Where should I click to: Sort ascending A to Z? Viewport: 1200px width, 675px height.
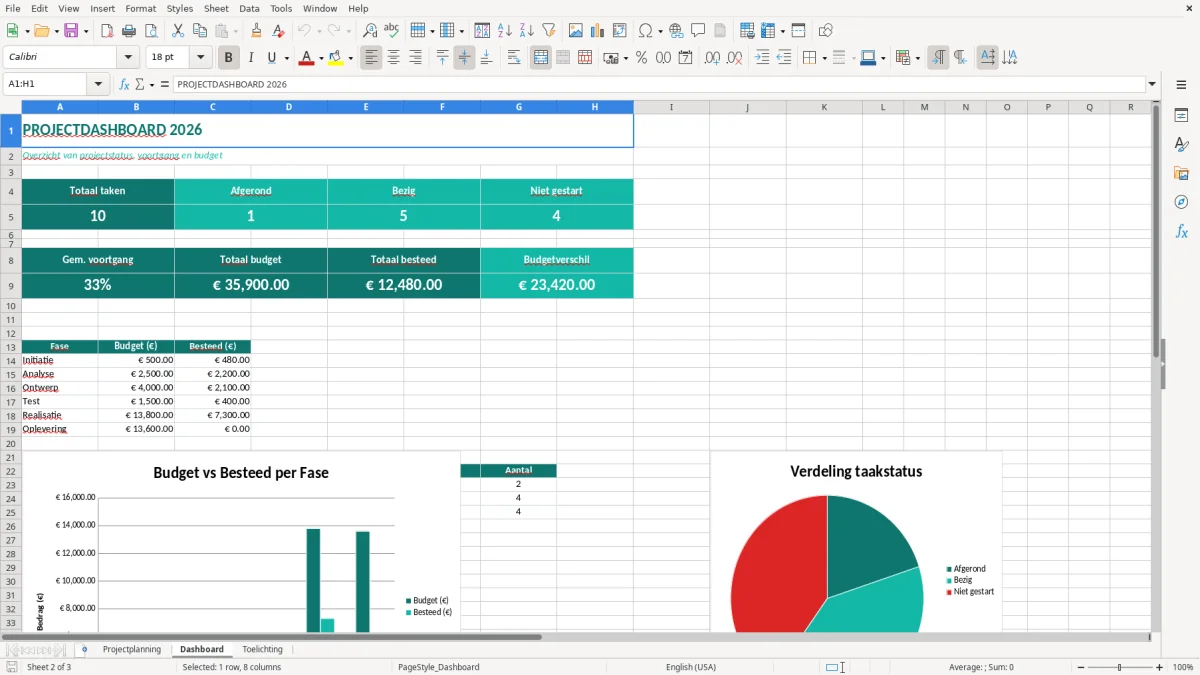pos(505,31)
